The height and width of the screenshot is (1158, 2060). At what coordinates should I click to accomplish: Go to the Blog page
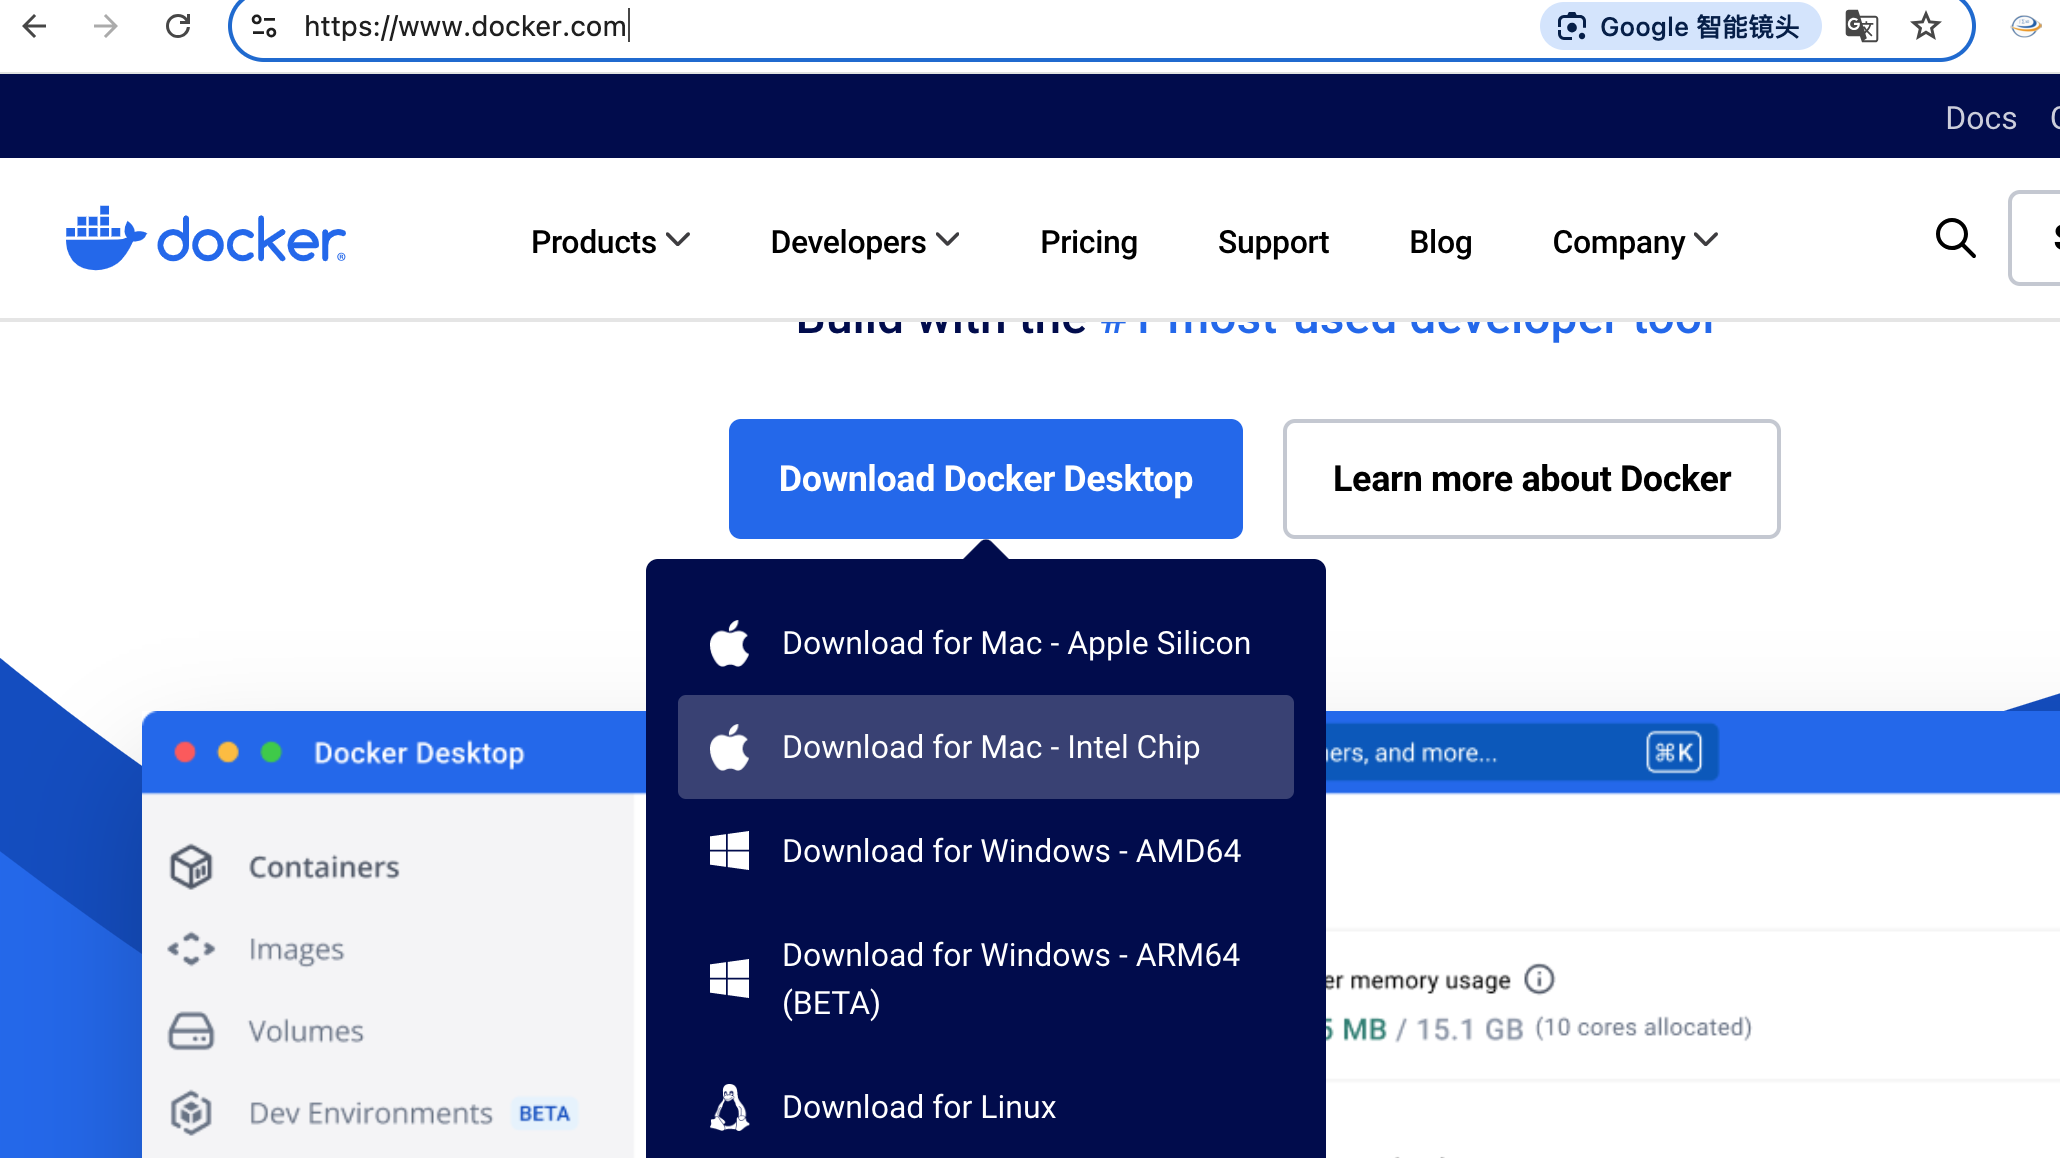coord(1440,242)
